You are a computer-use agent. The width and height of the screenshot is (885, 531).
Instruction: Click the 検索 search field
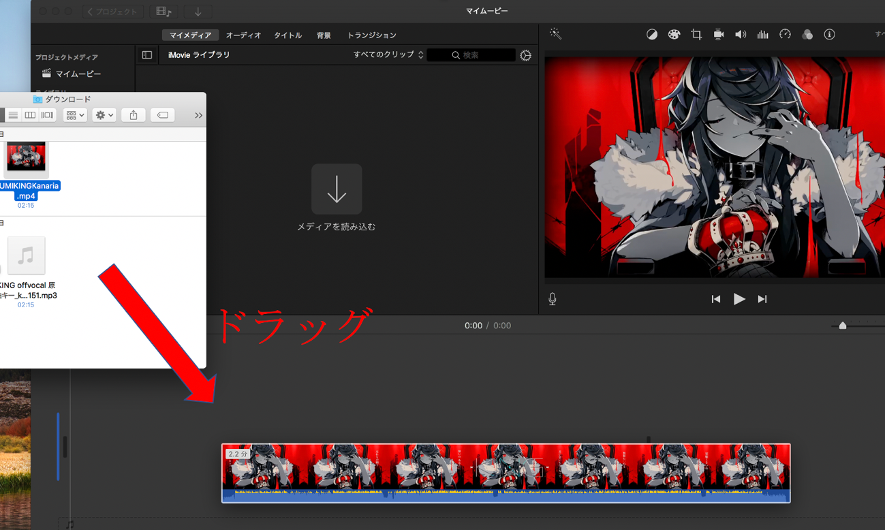click(471, 55)
